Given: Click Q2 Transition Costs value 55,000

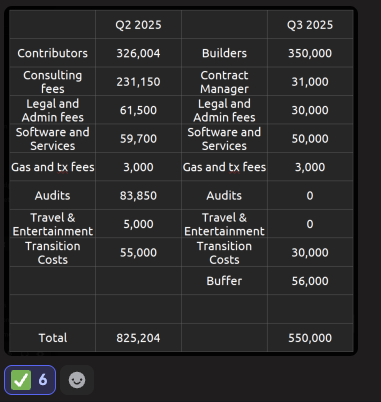Looking at the screenshot, I should click(x=138, y=252).
